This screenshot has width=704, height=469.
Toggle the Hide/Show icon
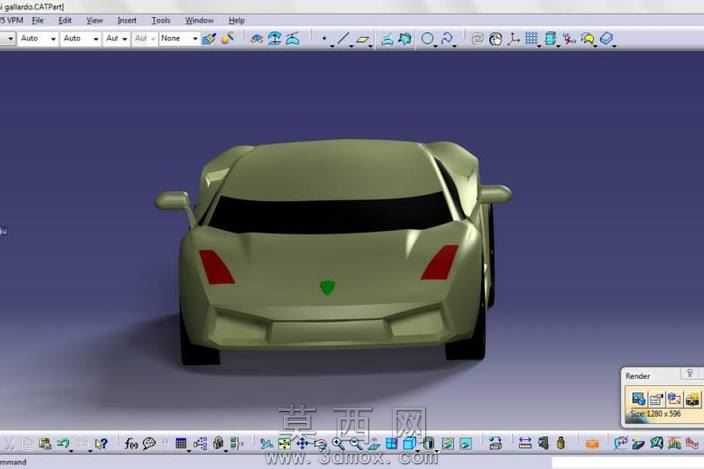tap(447, 443)
